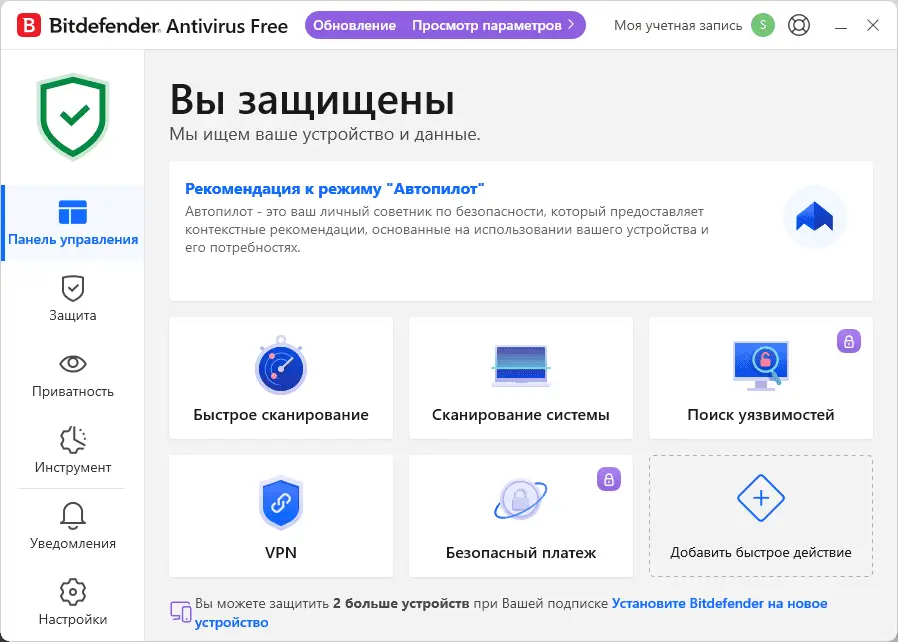The image size is (898, 642).
Task: Click the purple lock badge on Поиск уязвимостей
Action: [849, 341]
